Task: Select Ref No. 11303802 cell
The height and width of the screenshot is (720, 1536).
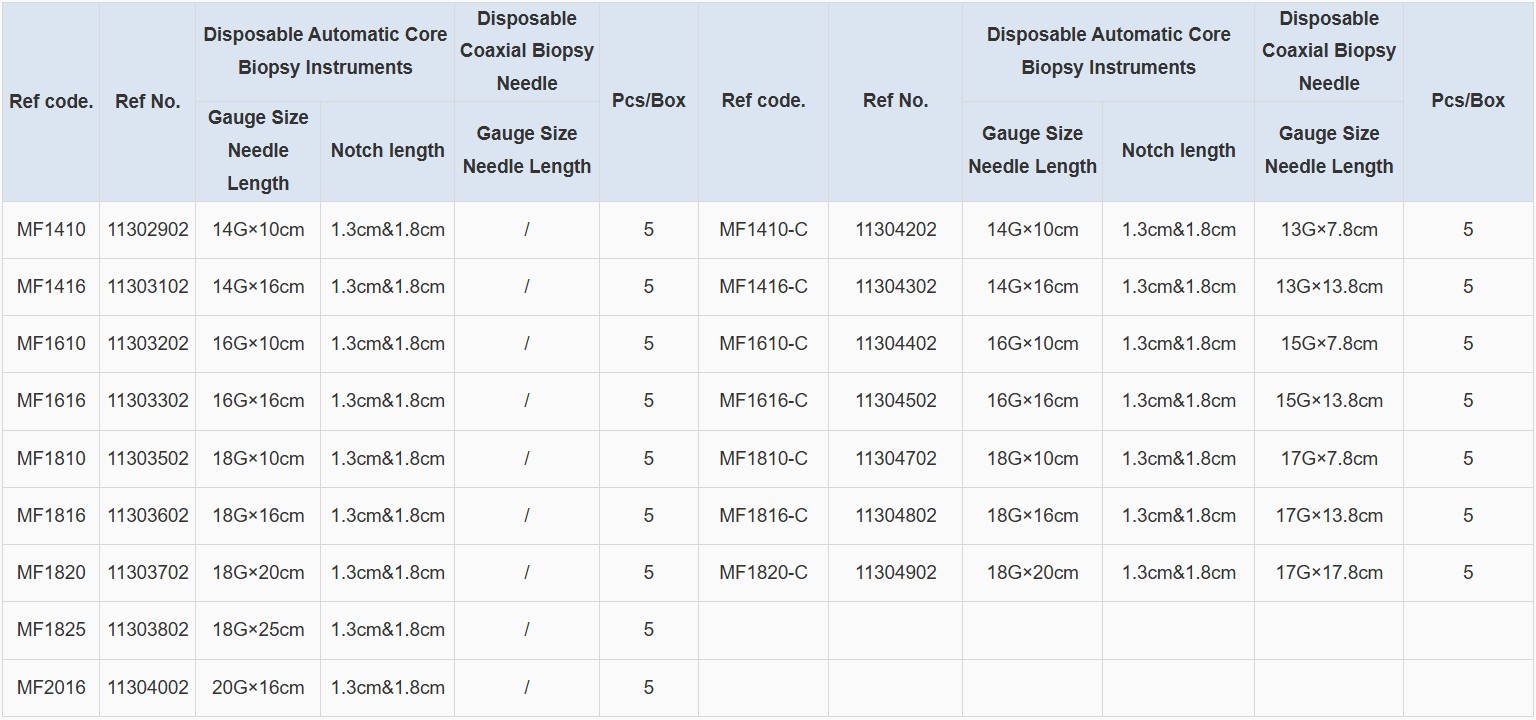Action: tap(148, 629)
